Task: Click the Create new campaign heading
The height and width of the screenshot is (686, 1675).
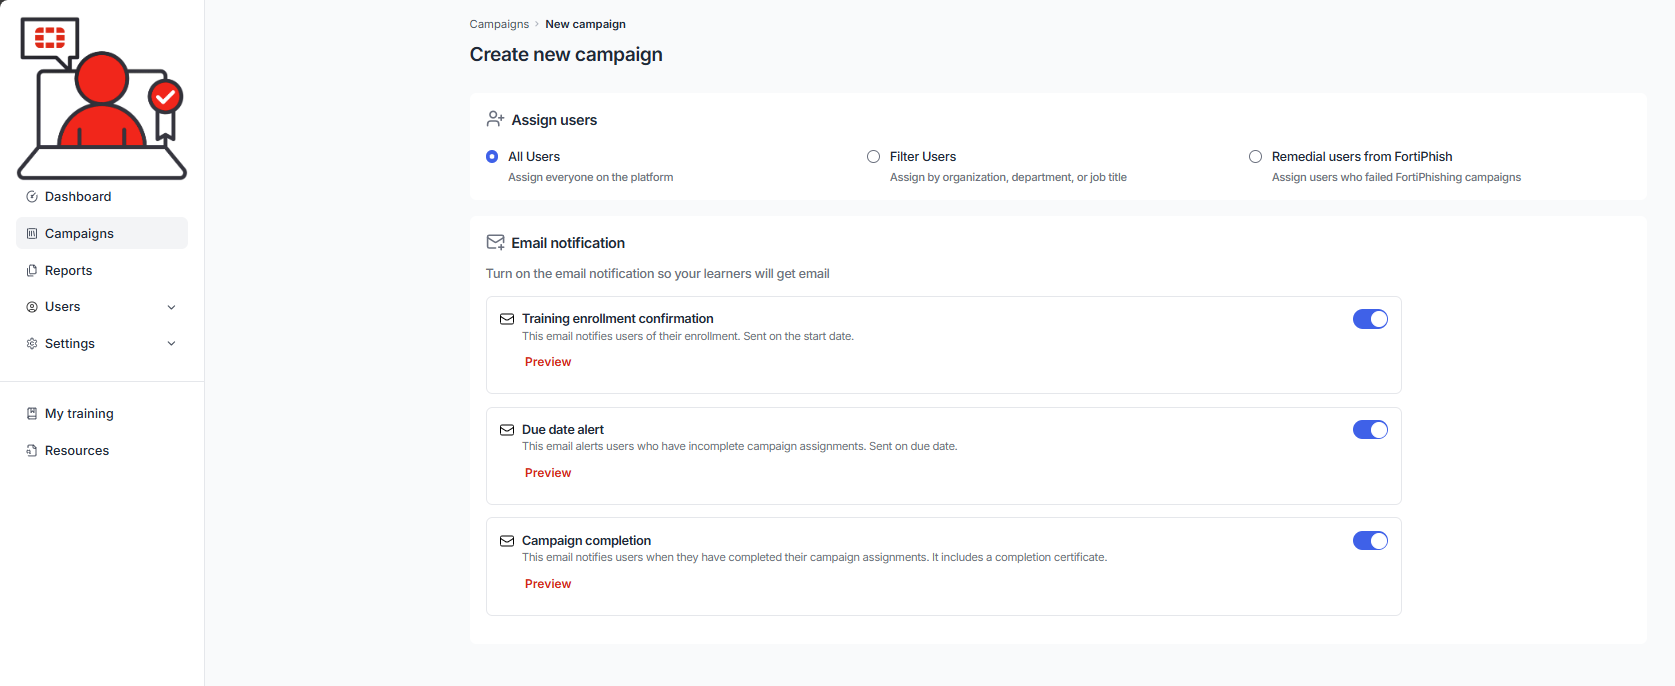Action: click(x=566, y=54)
